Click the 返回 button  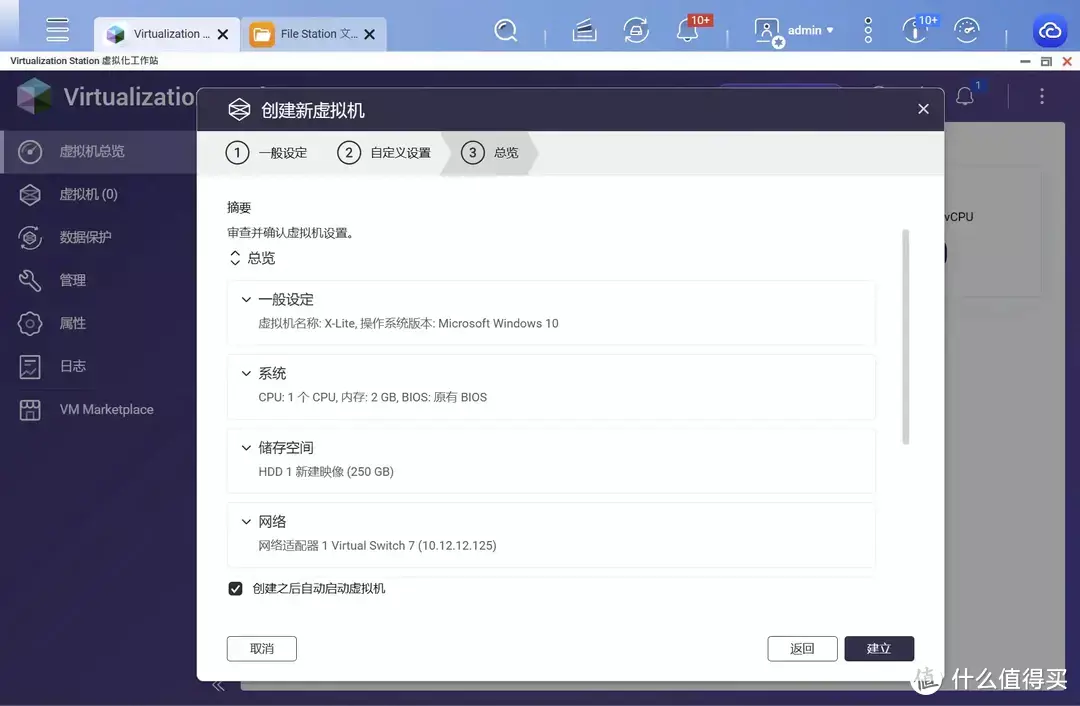pos(802,649)
